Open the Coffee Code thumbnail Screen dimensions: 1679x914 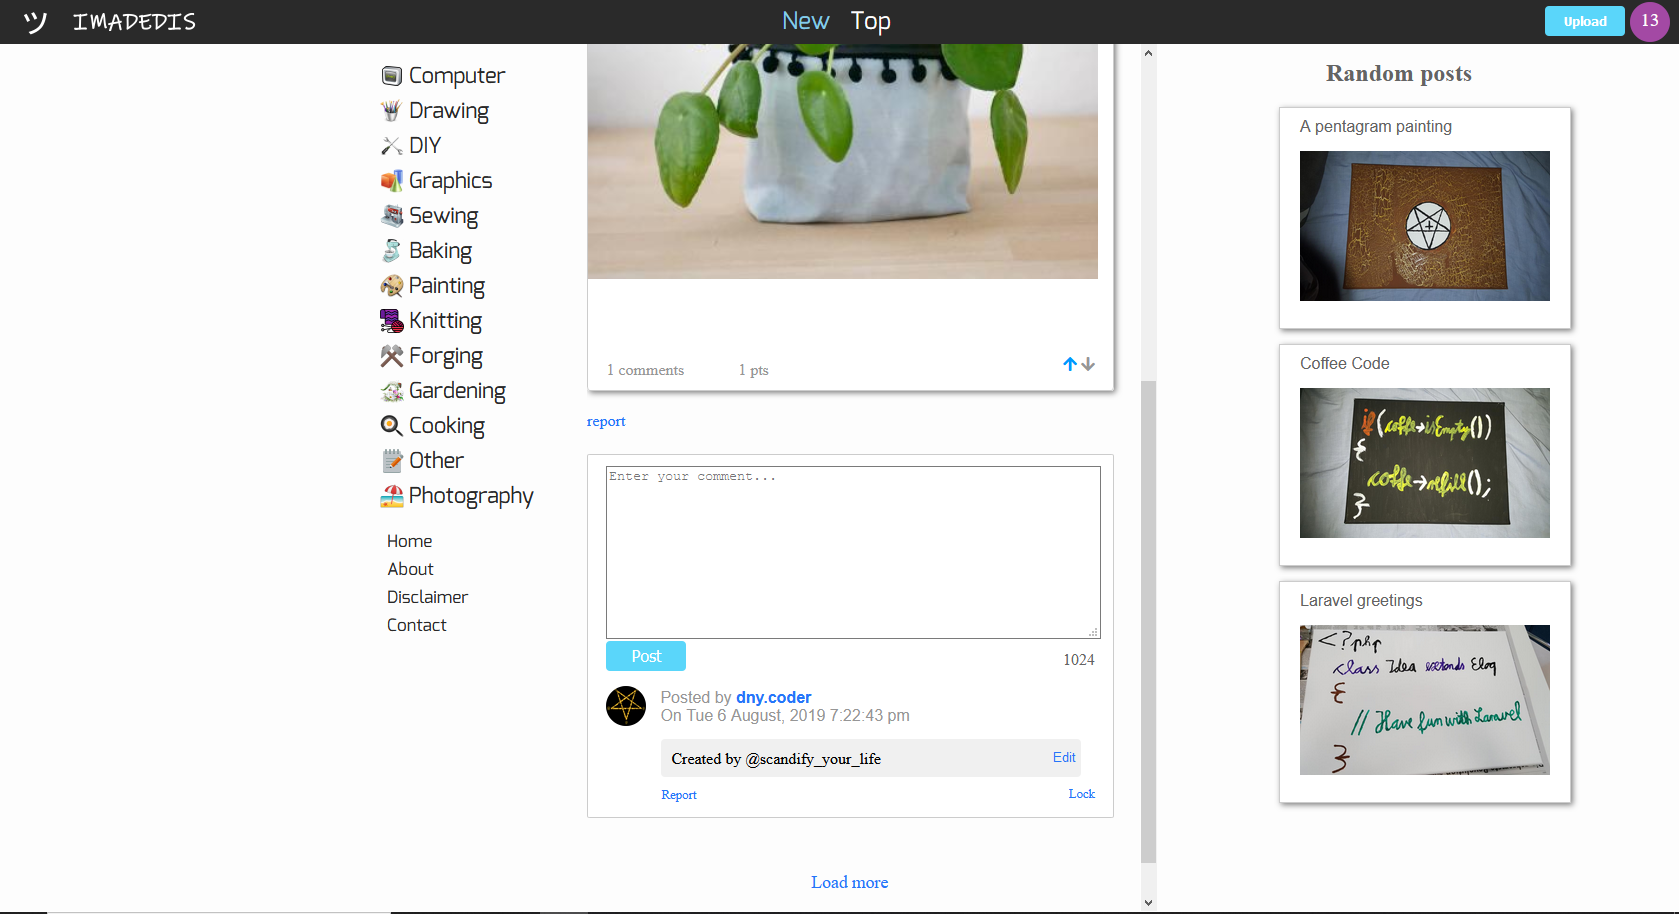point(1425,463)
